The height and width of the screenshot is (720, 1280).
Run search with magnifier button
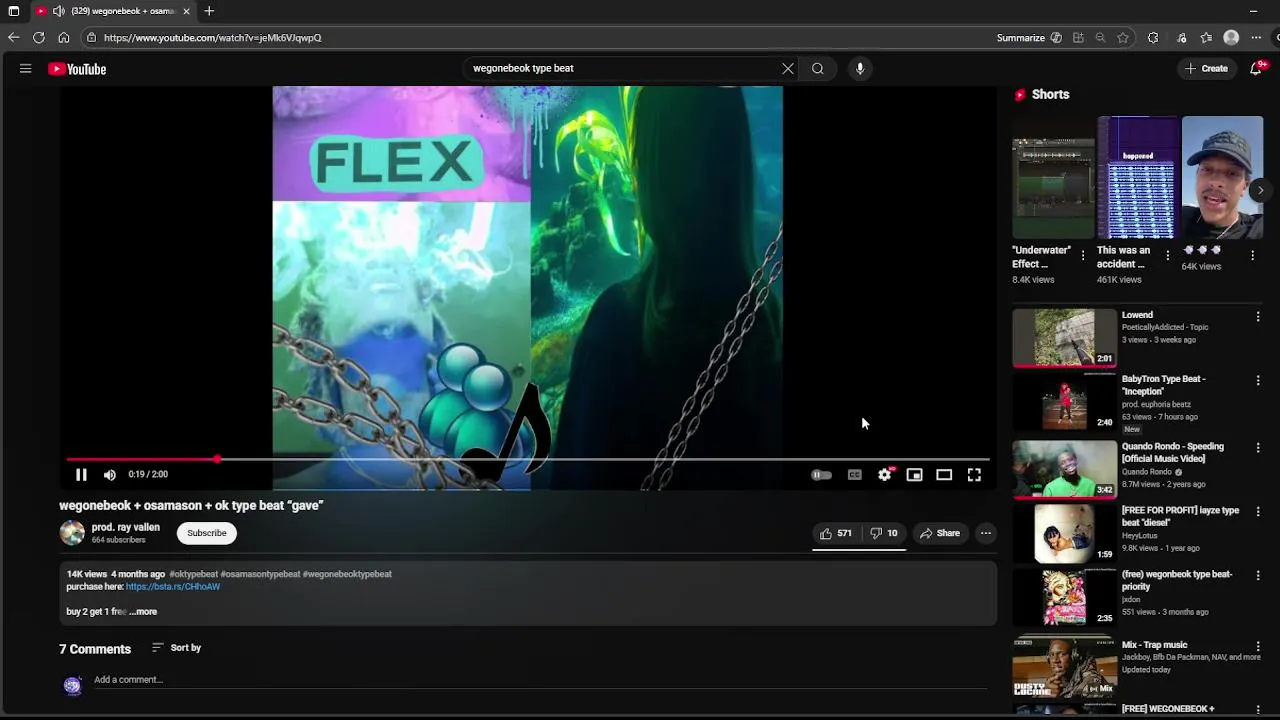pos(818,69)
